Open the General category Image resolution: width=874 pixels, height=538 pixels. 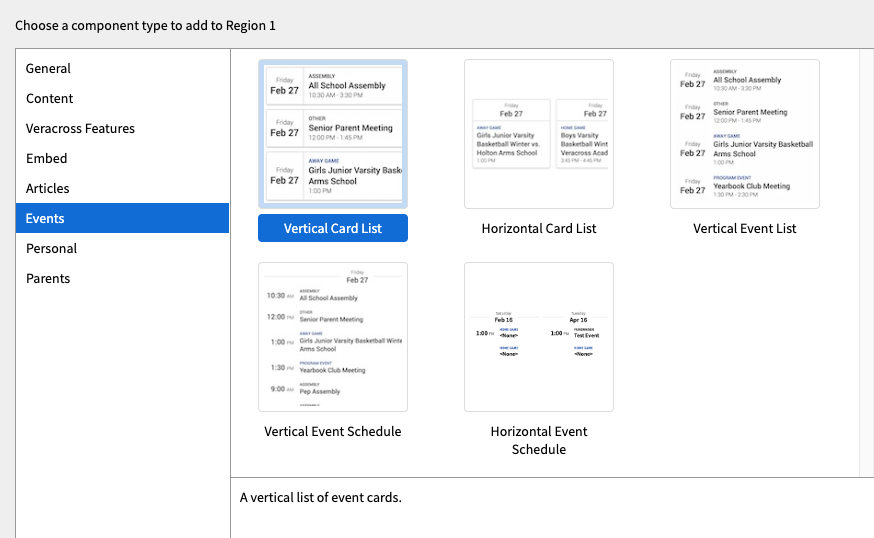[48, 68]
